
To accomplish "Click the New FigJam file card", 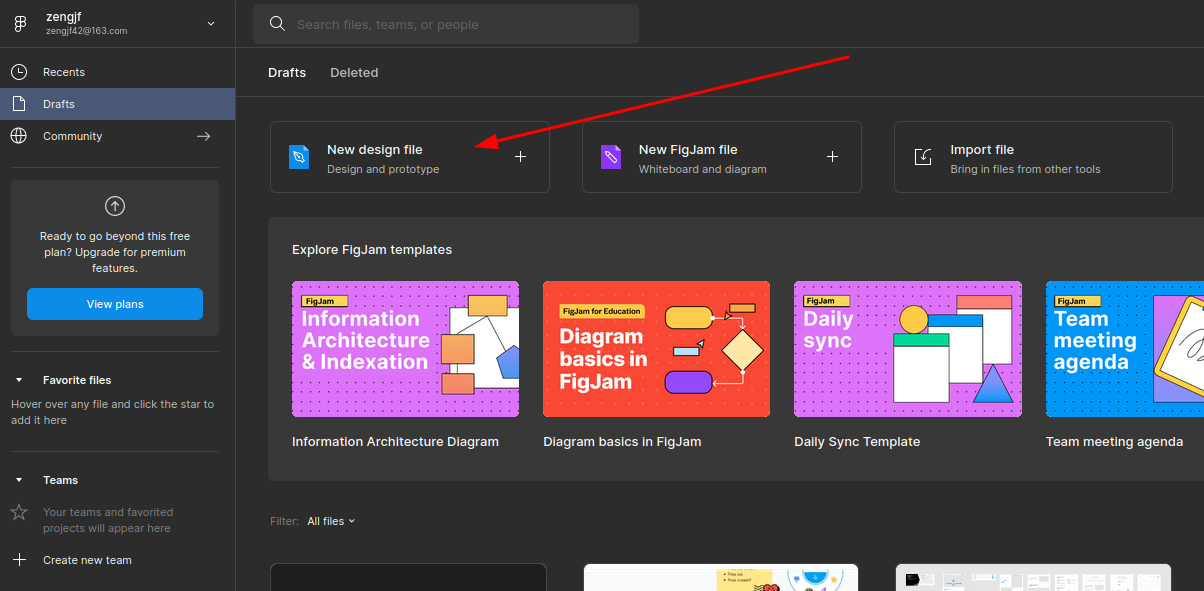I will [x=722, y=157].
